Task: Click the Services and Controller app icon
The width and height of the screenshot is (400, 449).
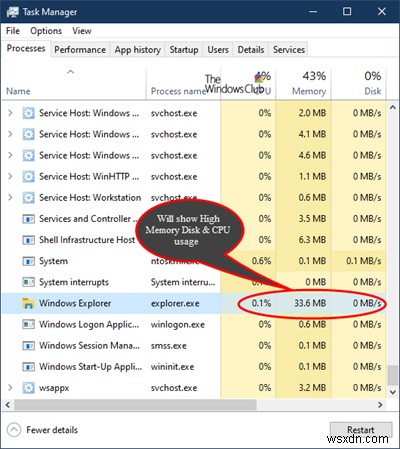Action: point(28,219)
